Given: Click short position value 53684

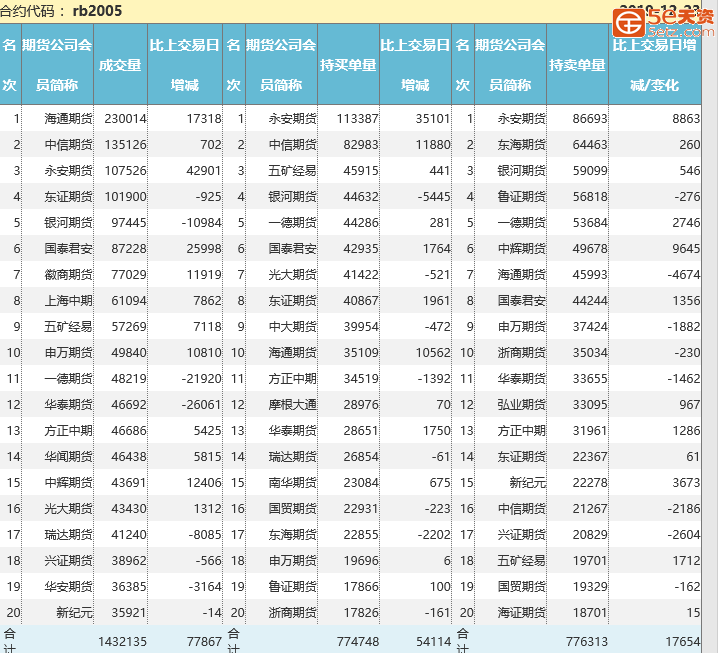Looking at the screenshot, I should click(x=590, y=223).
